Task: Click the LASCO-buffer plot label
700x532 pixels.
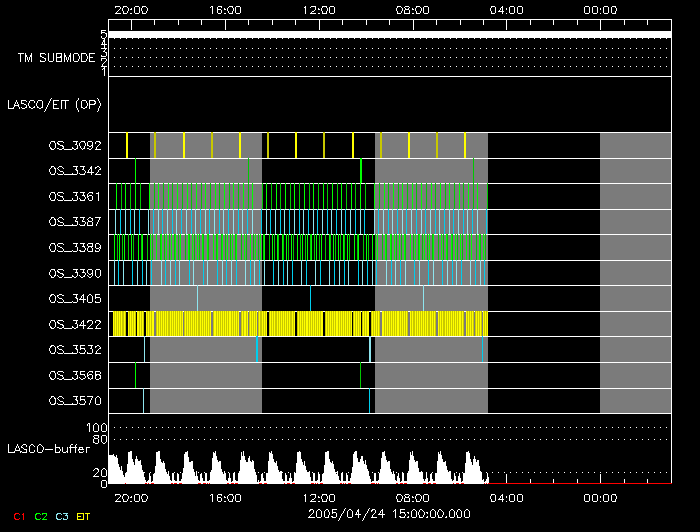Action: tap(49, 448)
